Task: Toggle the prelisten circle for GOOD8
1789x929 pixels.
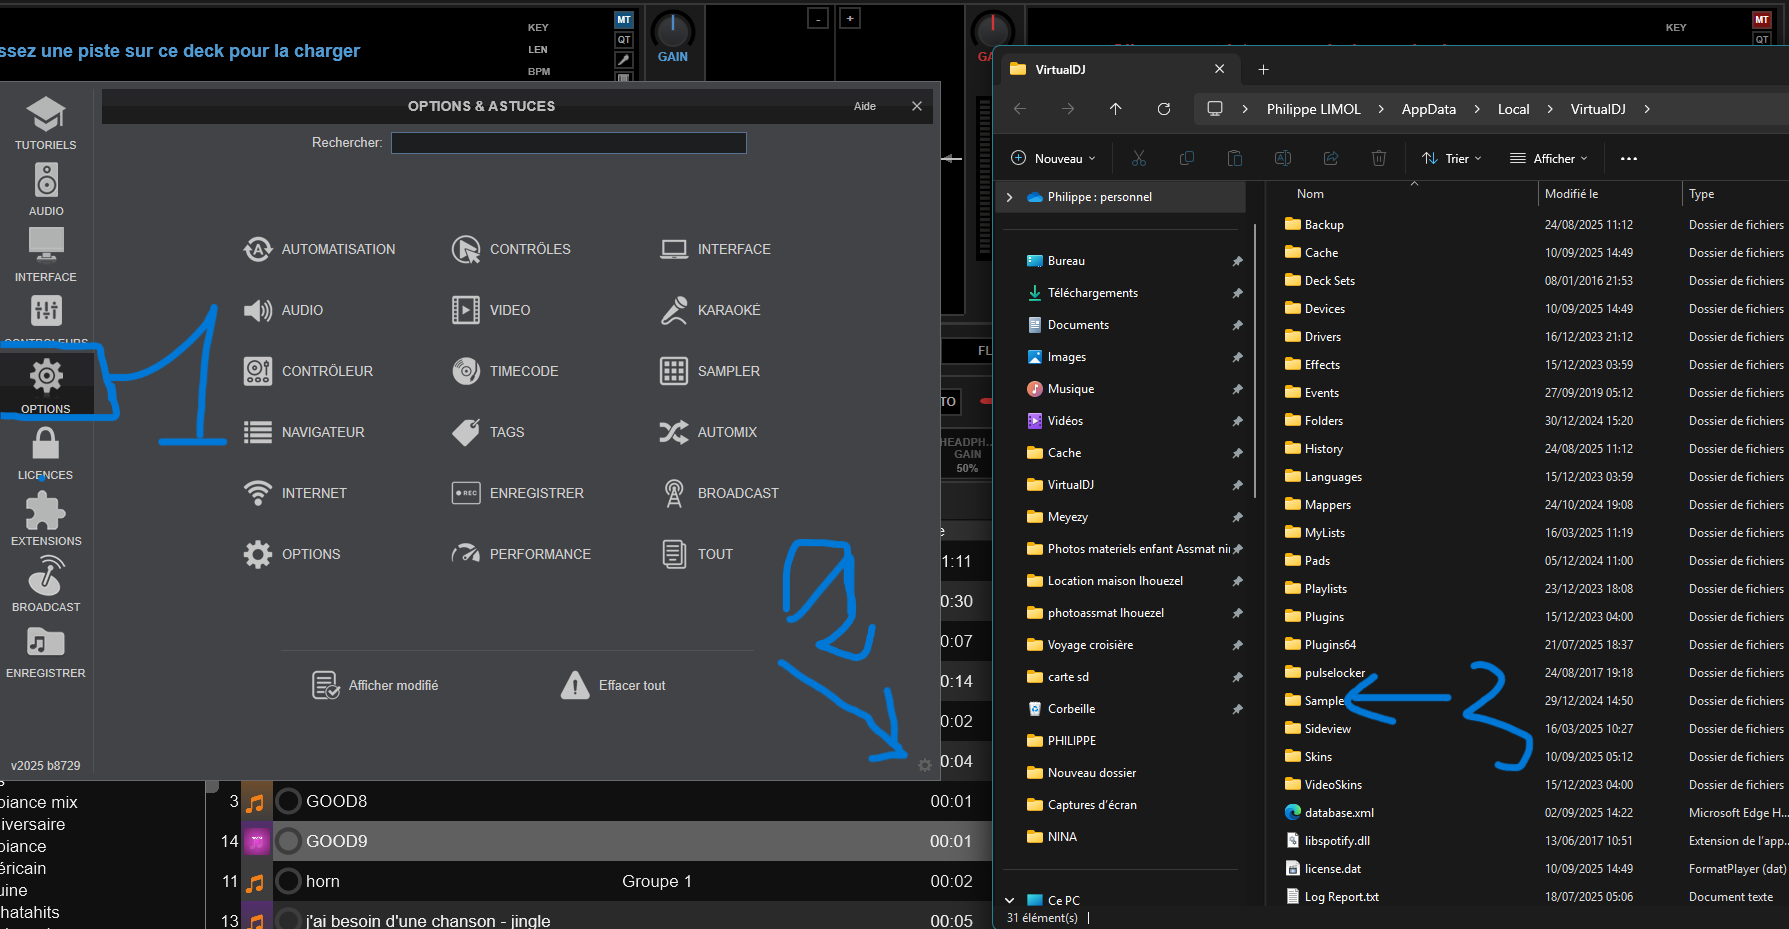Action: click(x=289, y=801)
